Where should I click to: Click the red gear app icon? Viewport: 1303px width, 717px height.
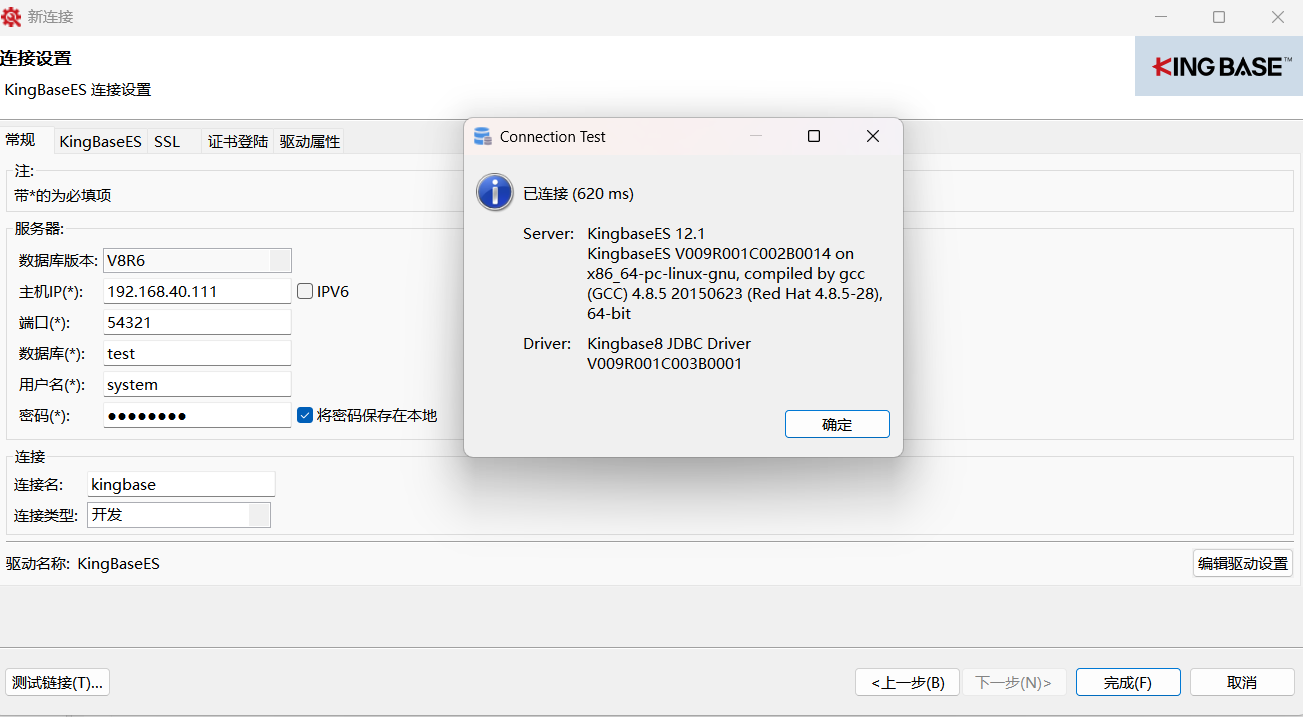12,17
